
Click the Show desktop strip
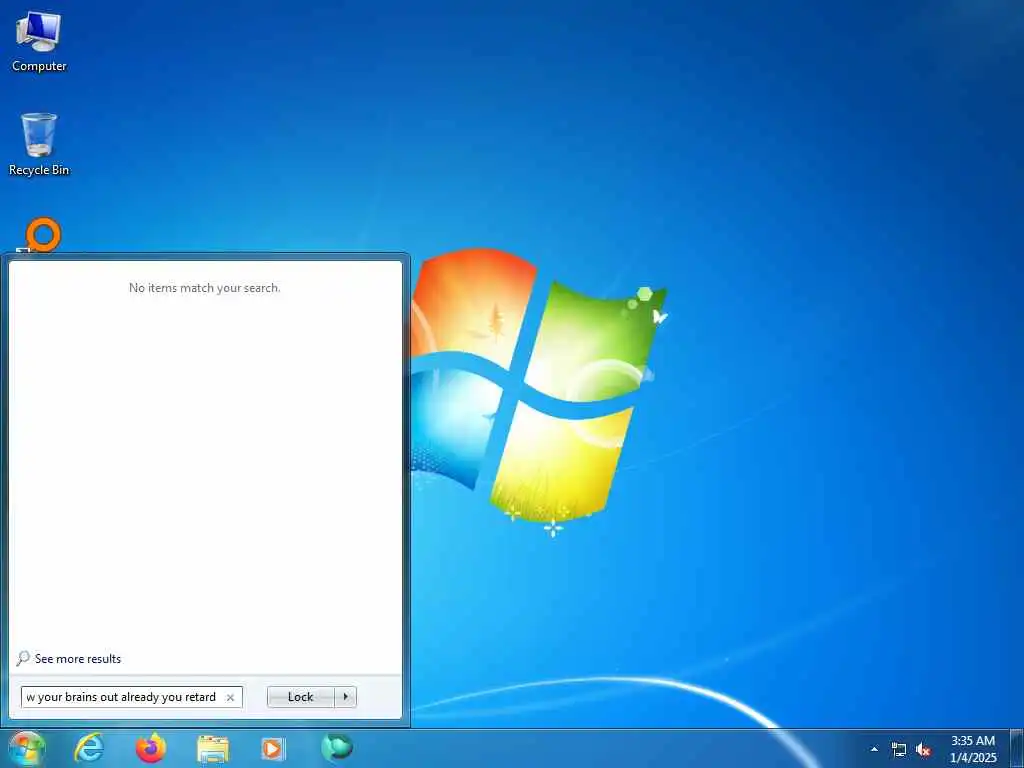tap(1016, 748)
